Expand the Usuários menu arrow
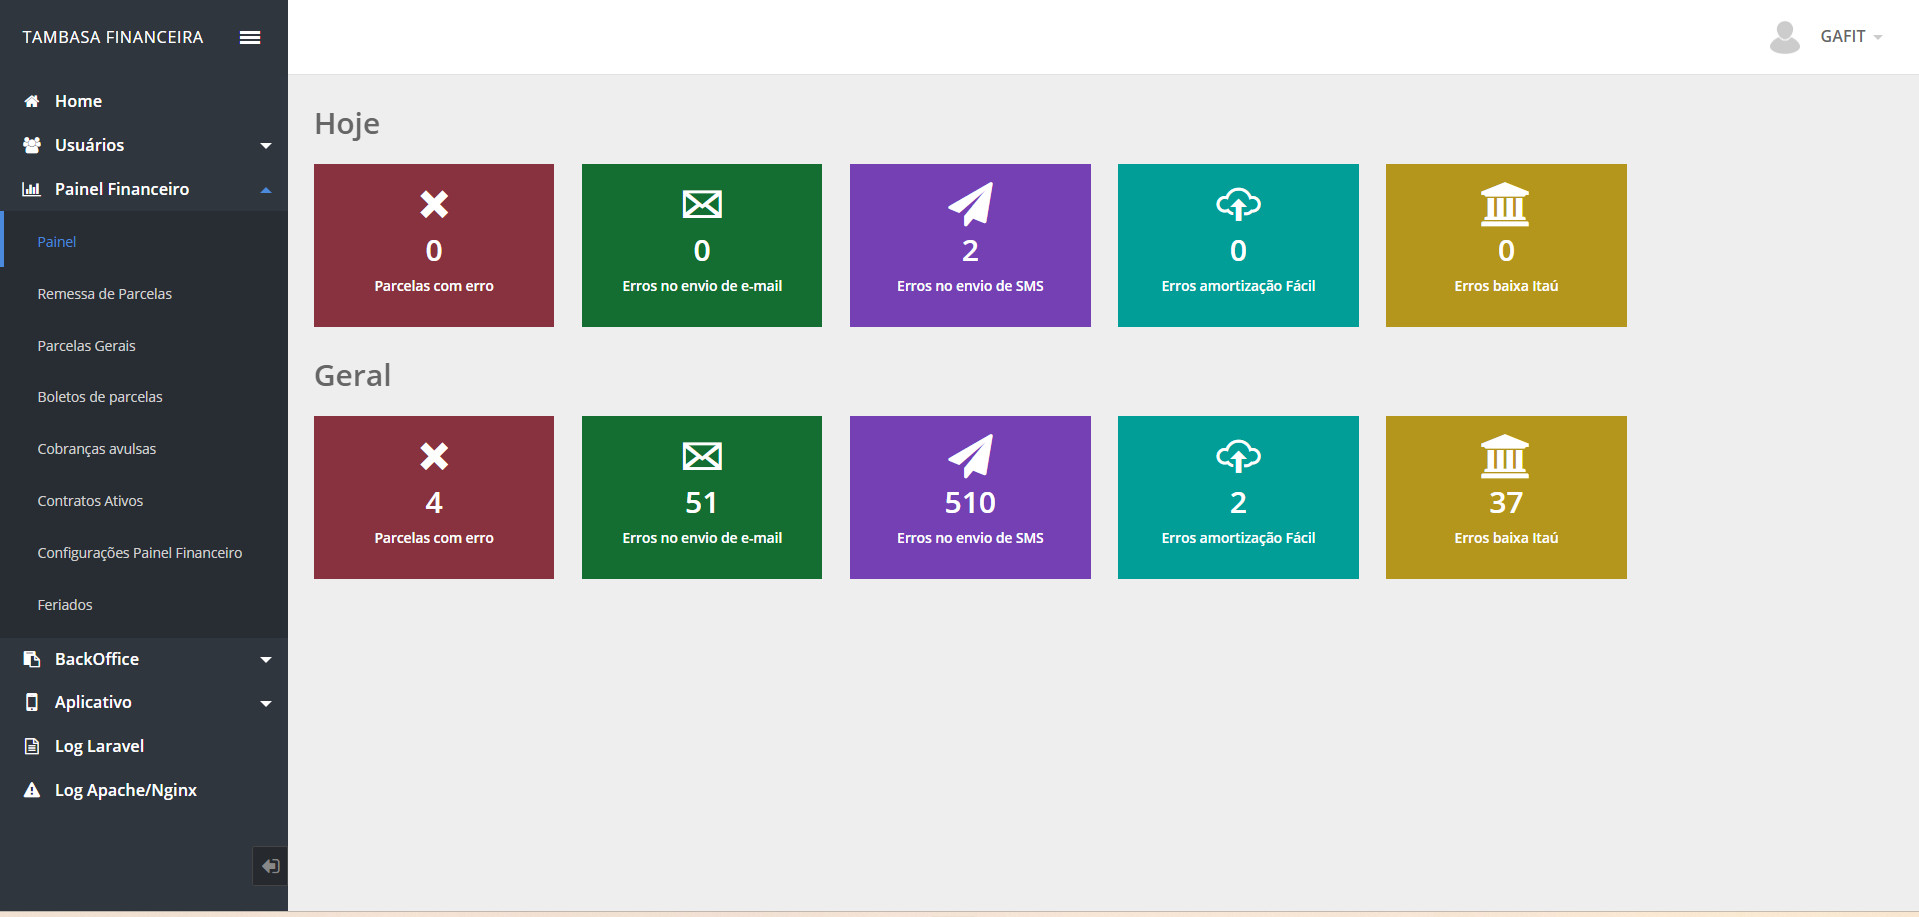 pos(266,146)
